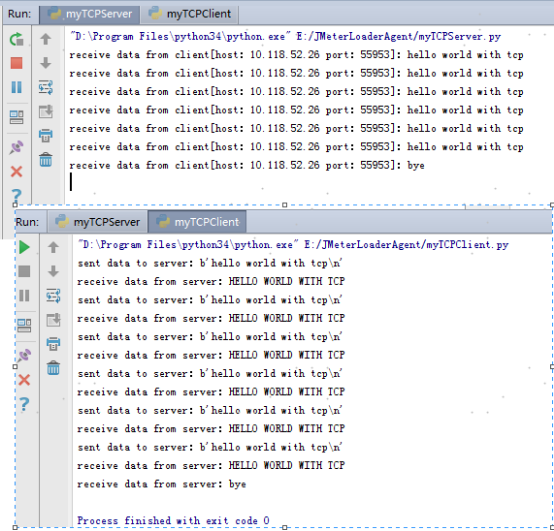Screen dimensions: 554x531
Task: Run myTCPClient with green play button
Action: (x=24, y=247)
